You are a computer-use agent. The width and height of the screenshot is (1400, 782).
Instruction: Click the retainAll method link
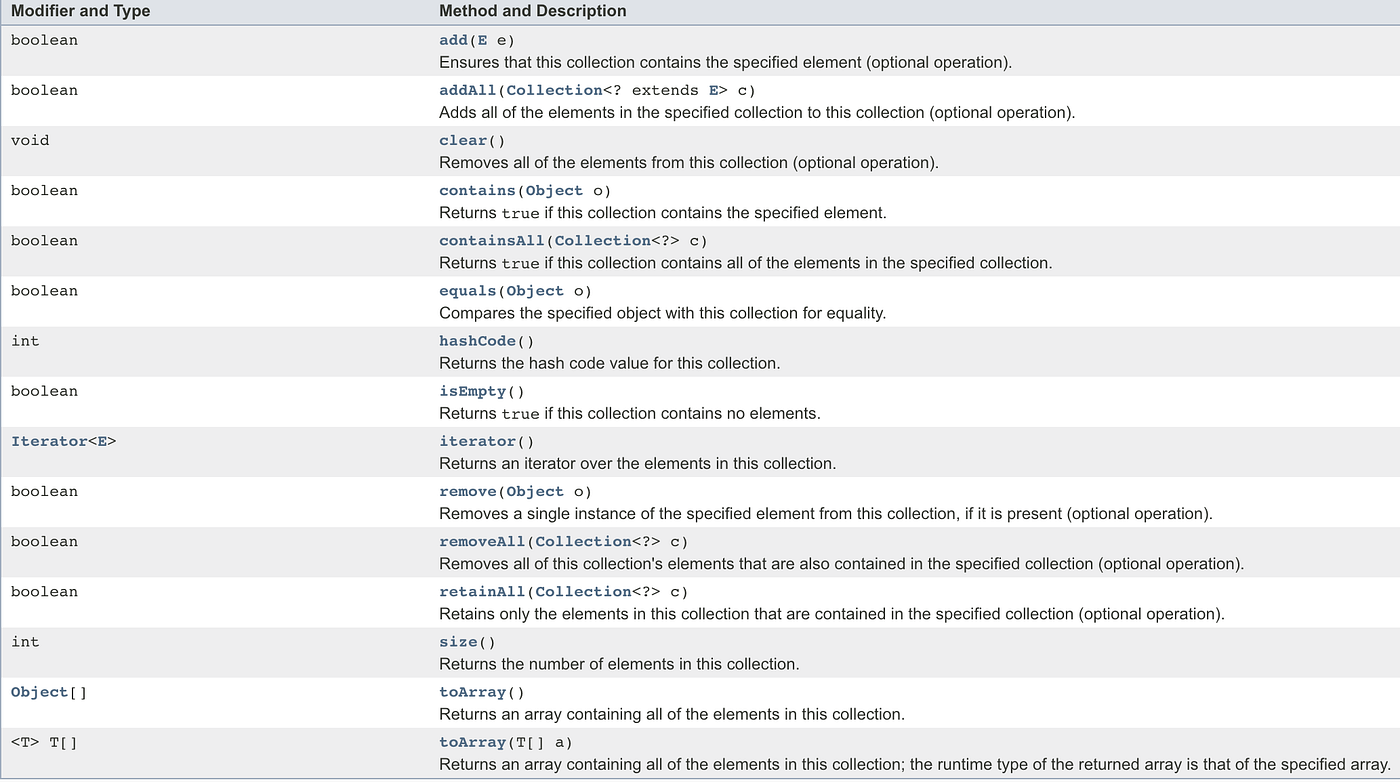click(481, 591)
